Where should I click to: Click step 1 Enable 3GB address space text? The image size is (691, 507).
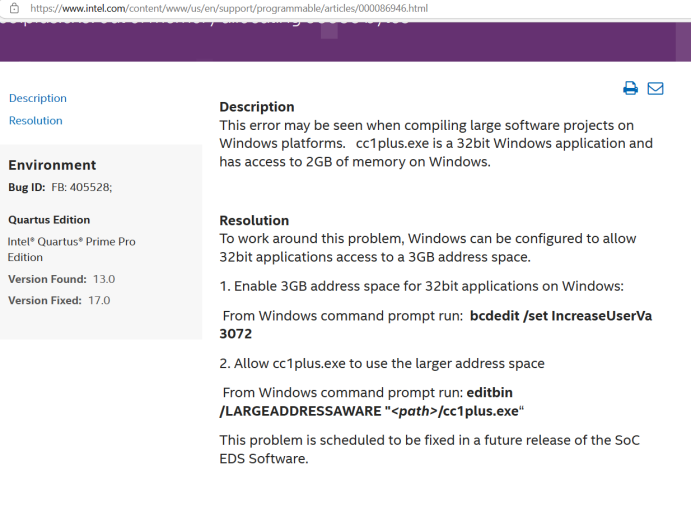[x=422, y=286]
